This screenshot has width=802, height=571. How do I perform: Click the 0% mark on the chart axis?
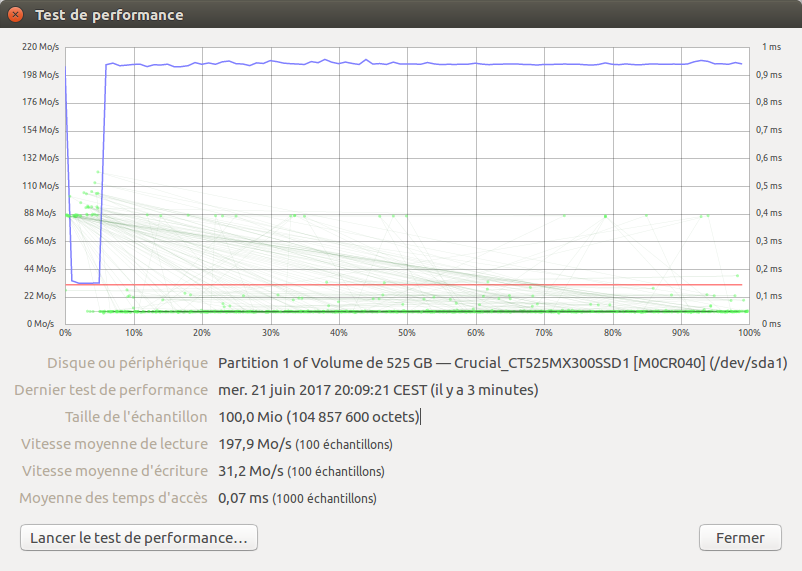(65, 333)
